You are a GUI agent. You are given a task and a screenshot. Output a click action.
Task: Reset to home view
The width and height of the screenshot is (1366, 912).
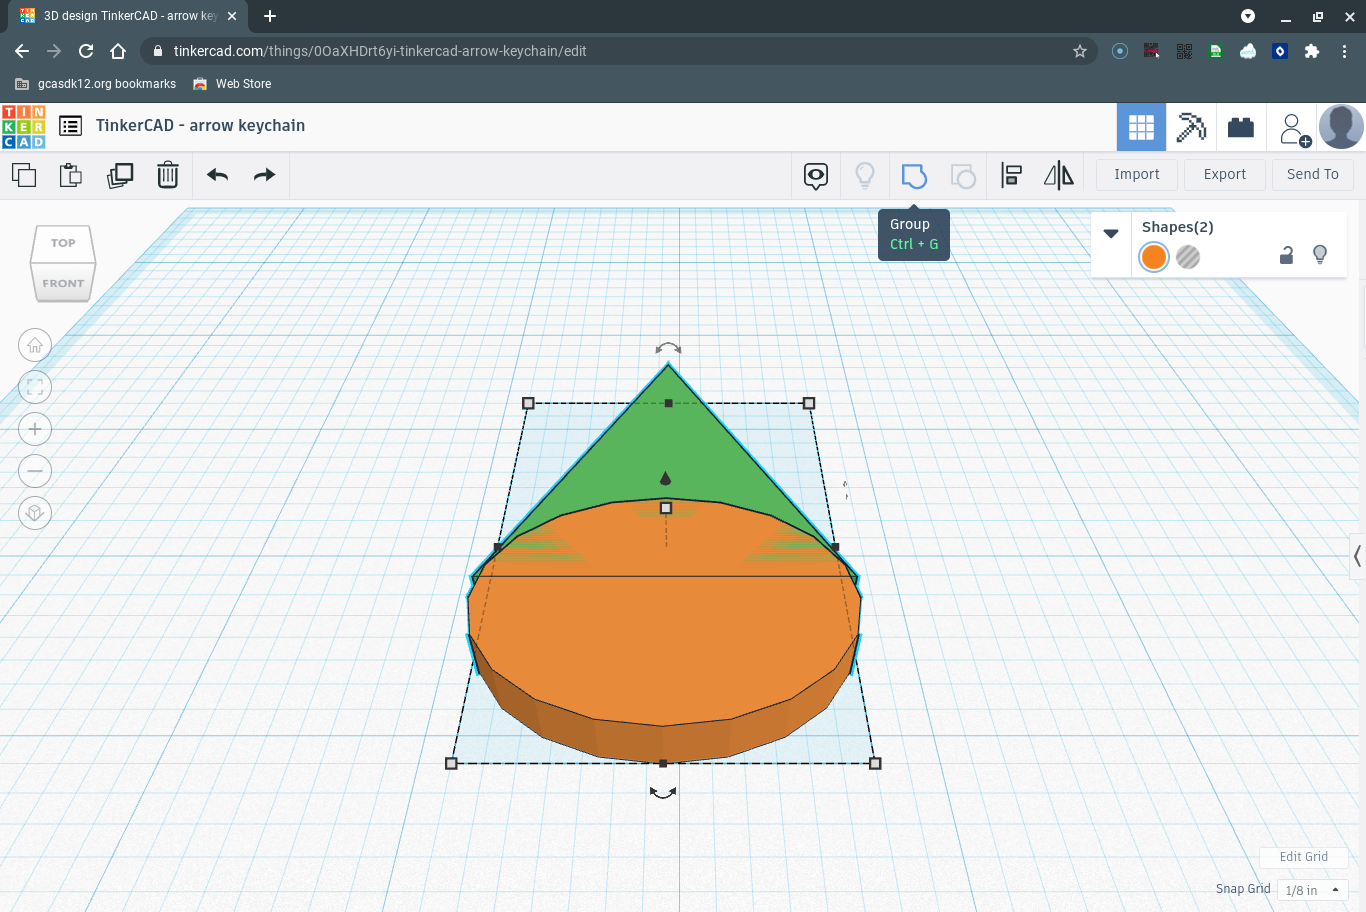point(35,345)
